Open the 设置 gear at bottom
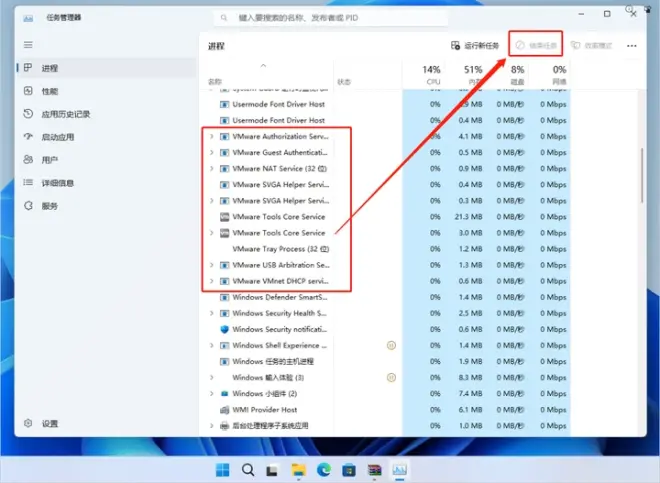The width and height of the screenshot is (660, 483). 28,423
